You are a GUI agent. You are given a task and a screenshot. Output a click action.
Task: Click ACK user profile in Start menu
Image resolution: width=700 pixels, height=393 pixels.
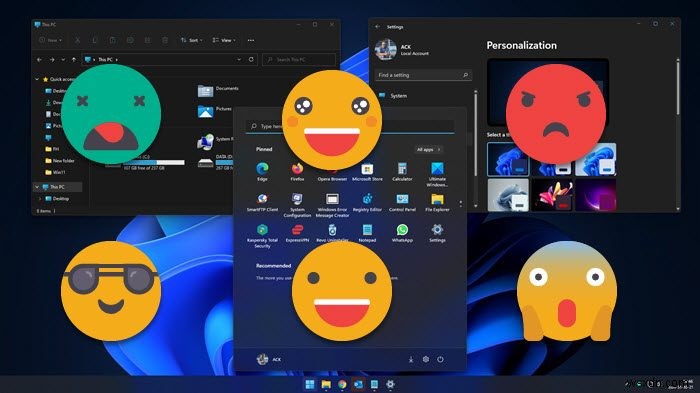coord(269,359)
